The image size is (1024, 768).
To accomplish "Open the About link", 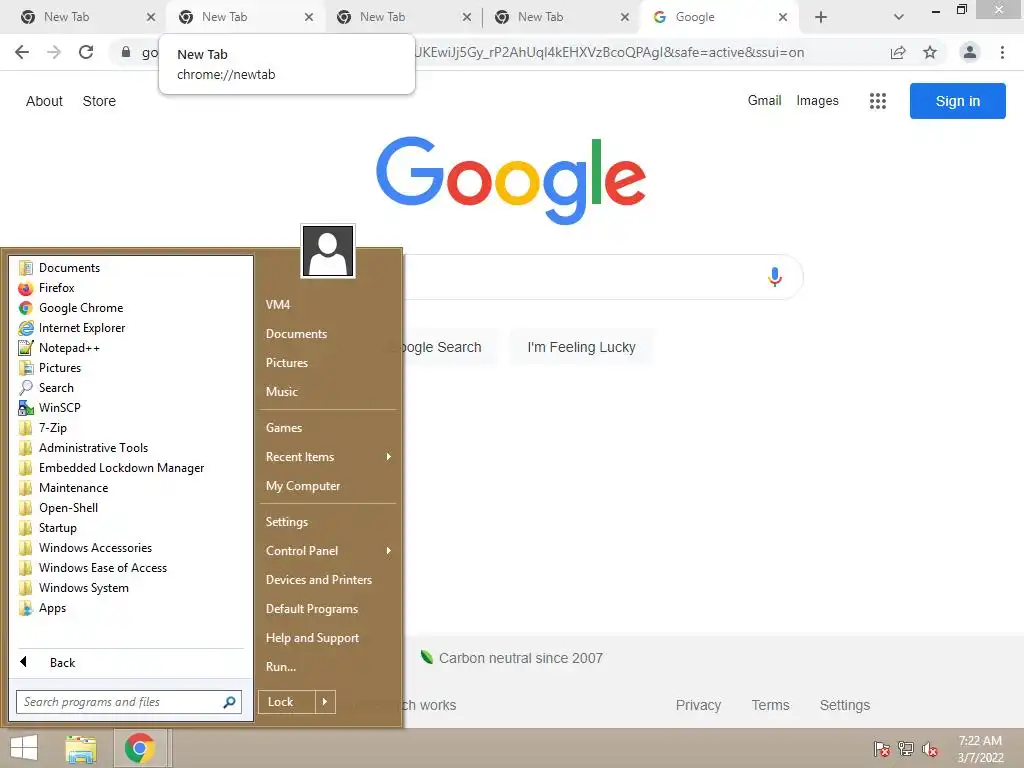I will point(44,101).
